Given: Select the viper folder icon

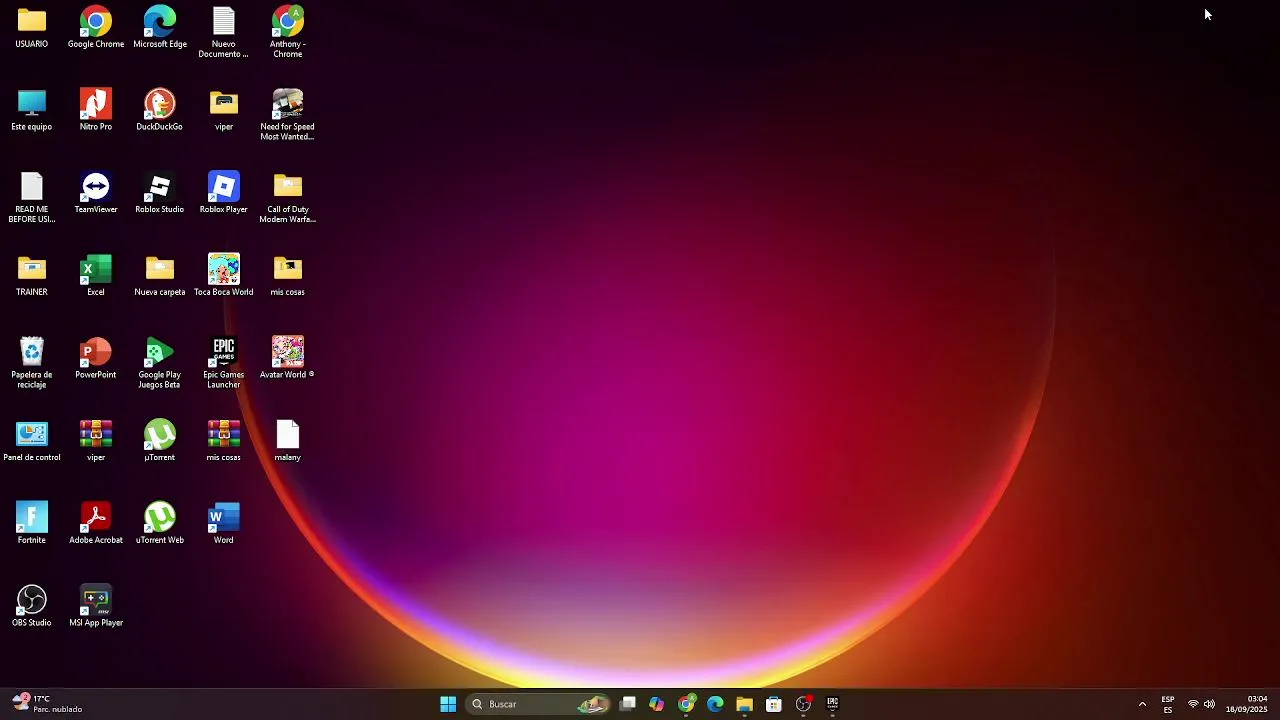Looking at the screenshot, I should point(223,111).
